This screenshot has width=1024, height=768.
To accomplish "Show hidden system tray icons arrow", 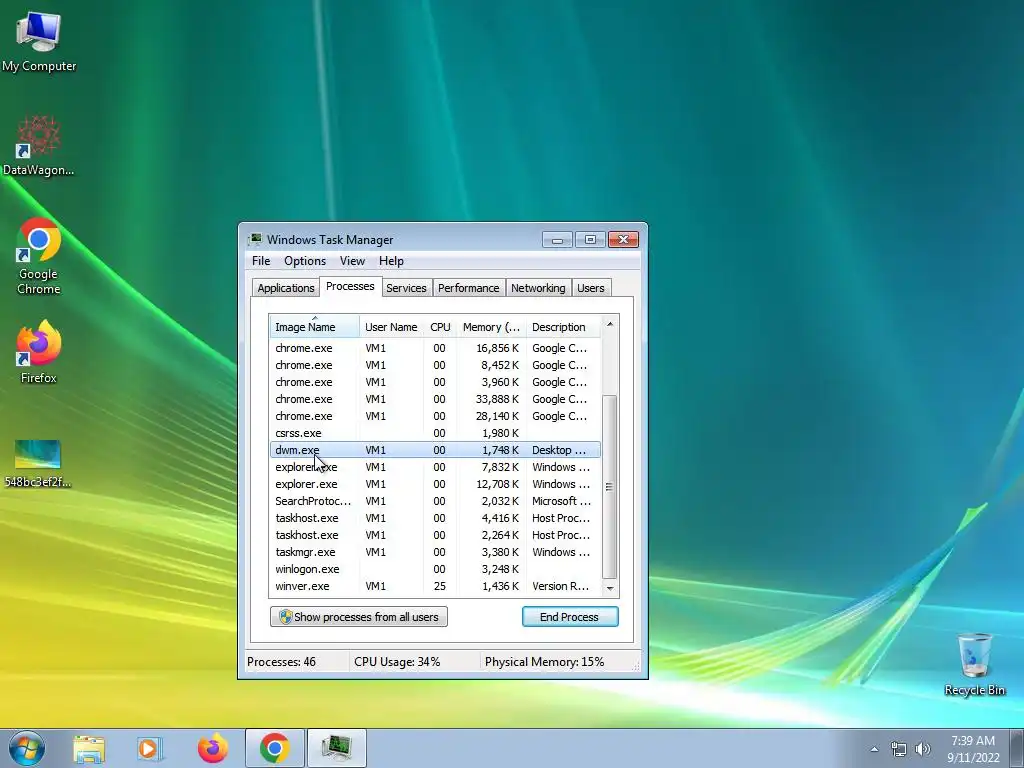I will pyautogui.click(x=874, y=749).
